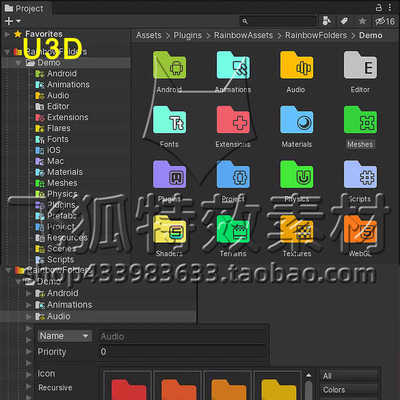
Task: Select Android in upper folder tree
Action: click(x=62, y=74)
